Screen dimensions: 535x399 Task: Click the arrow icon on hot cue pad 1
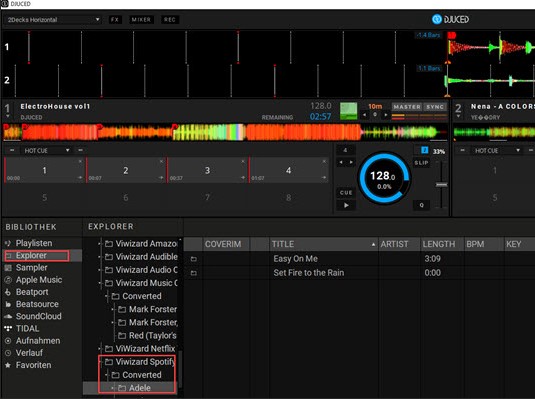(x=80, y=178)
